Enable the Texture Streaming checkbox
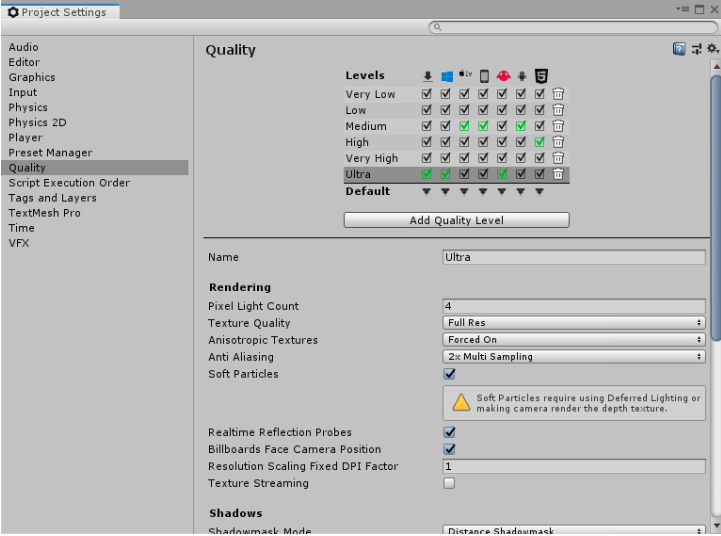The image size is (721, 536). [449, 483]
